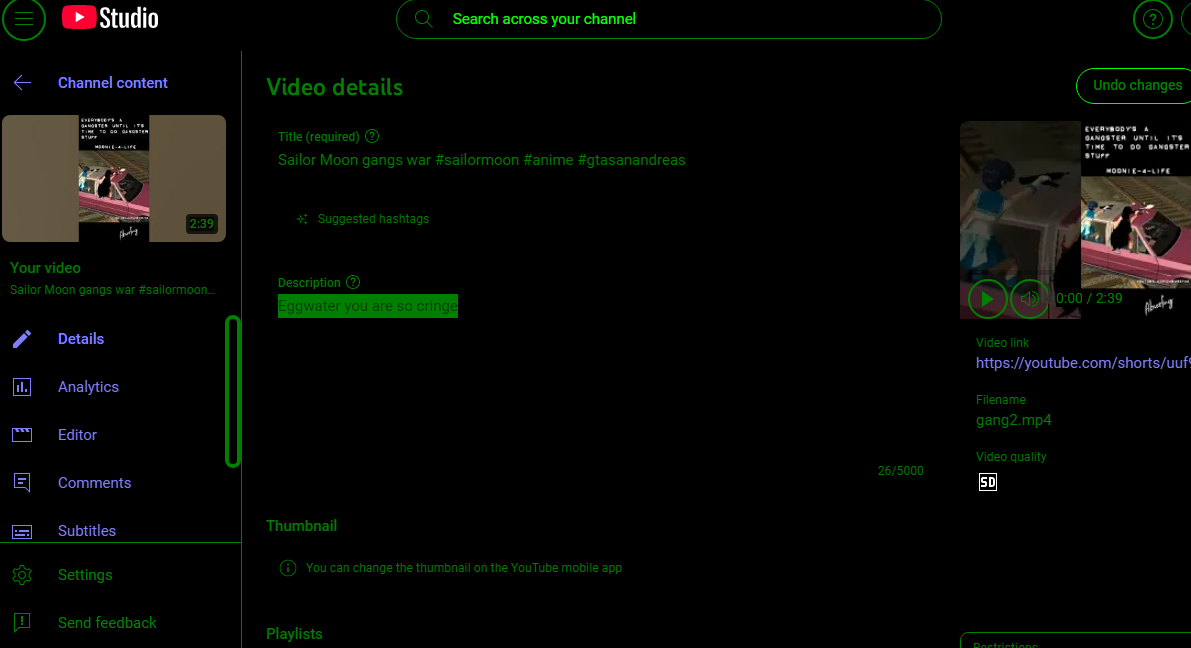Click the Suggested hashtags sparkle icon

(x=302, y=219)
